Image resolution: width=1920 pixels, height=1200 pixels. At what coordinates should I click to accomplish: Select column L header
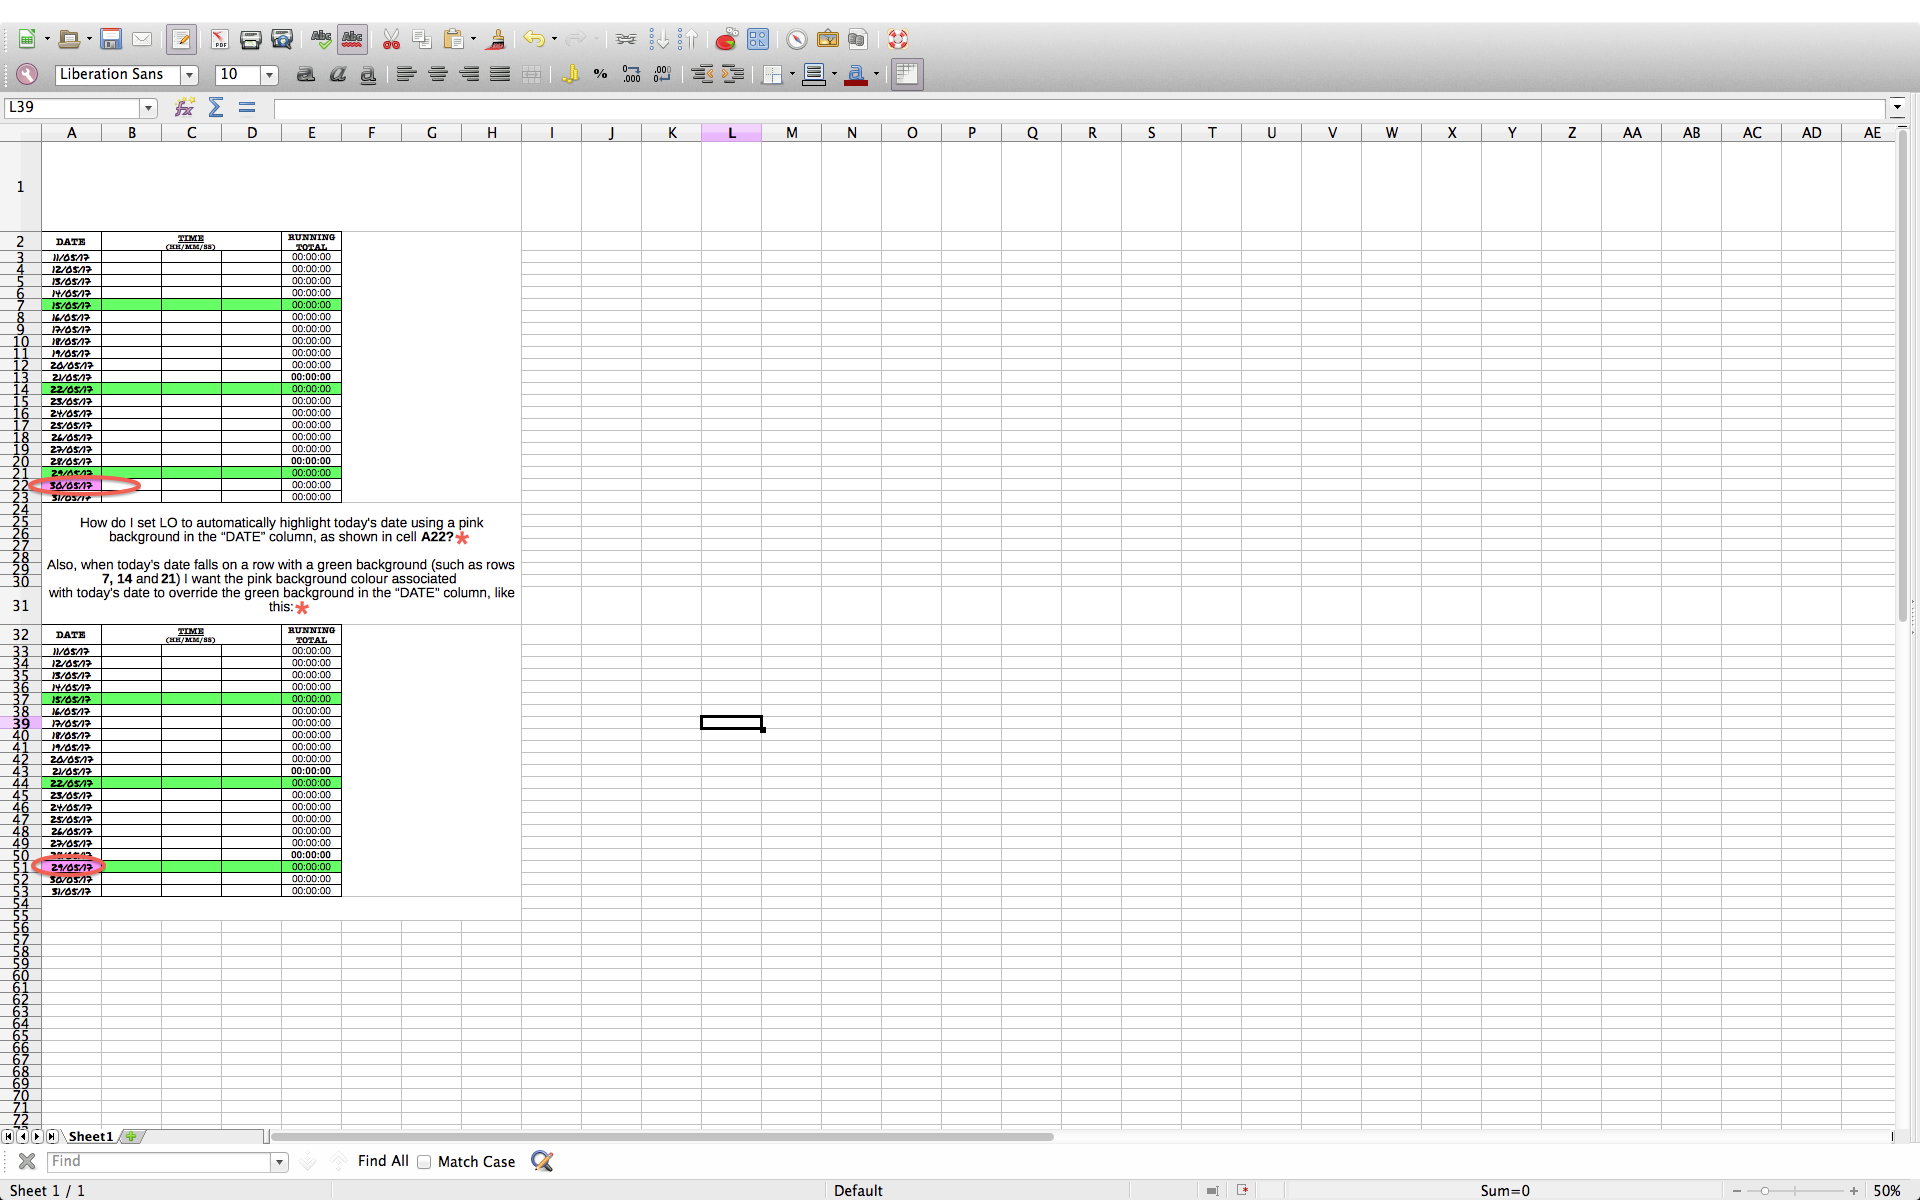[x=731, y=132]
